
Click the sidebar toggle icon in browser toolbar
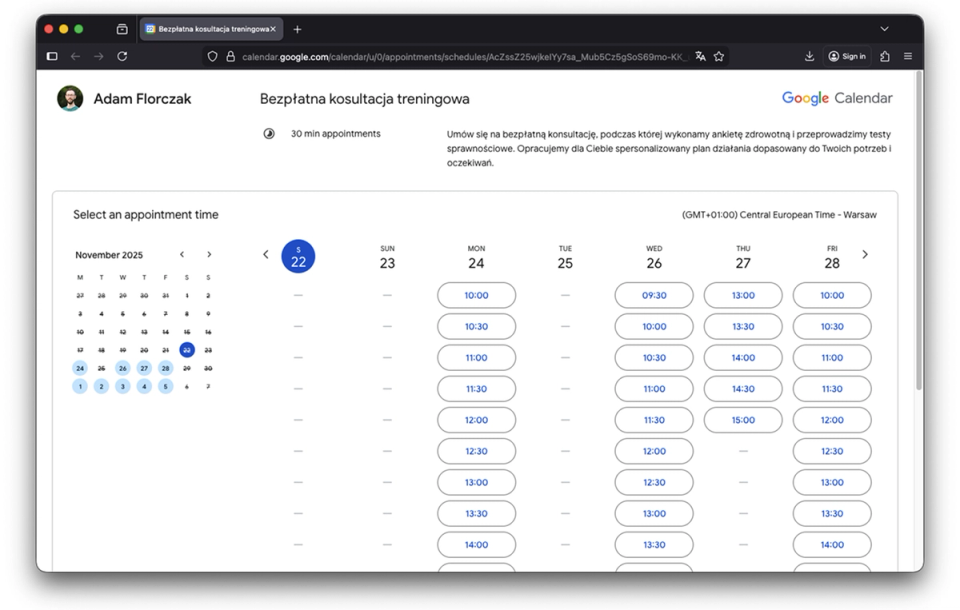(x=52, y=56)
